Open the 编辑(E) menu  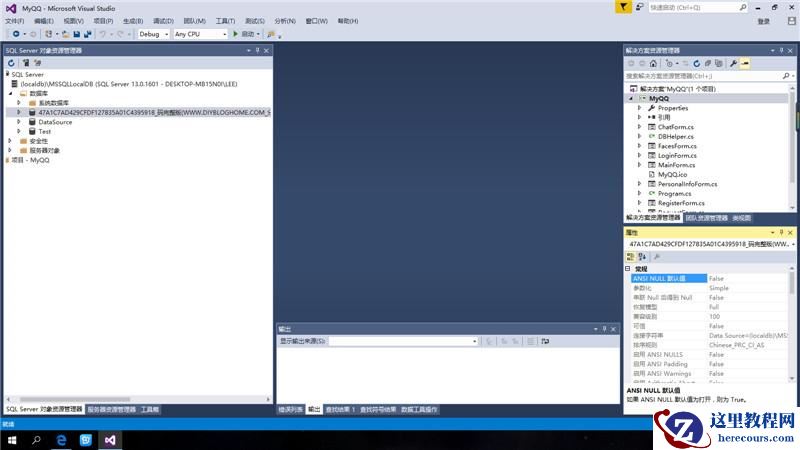[44, 21]
